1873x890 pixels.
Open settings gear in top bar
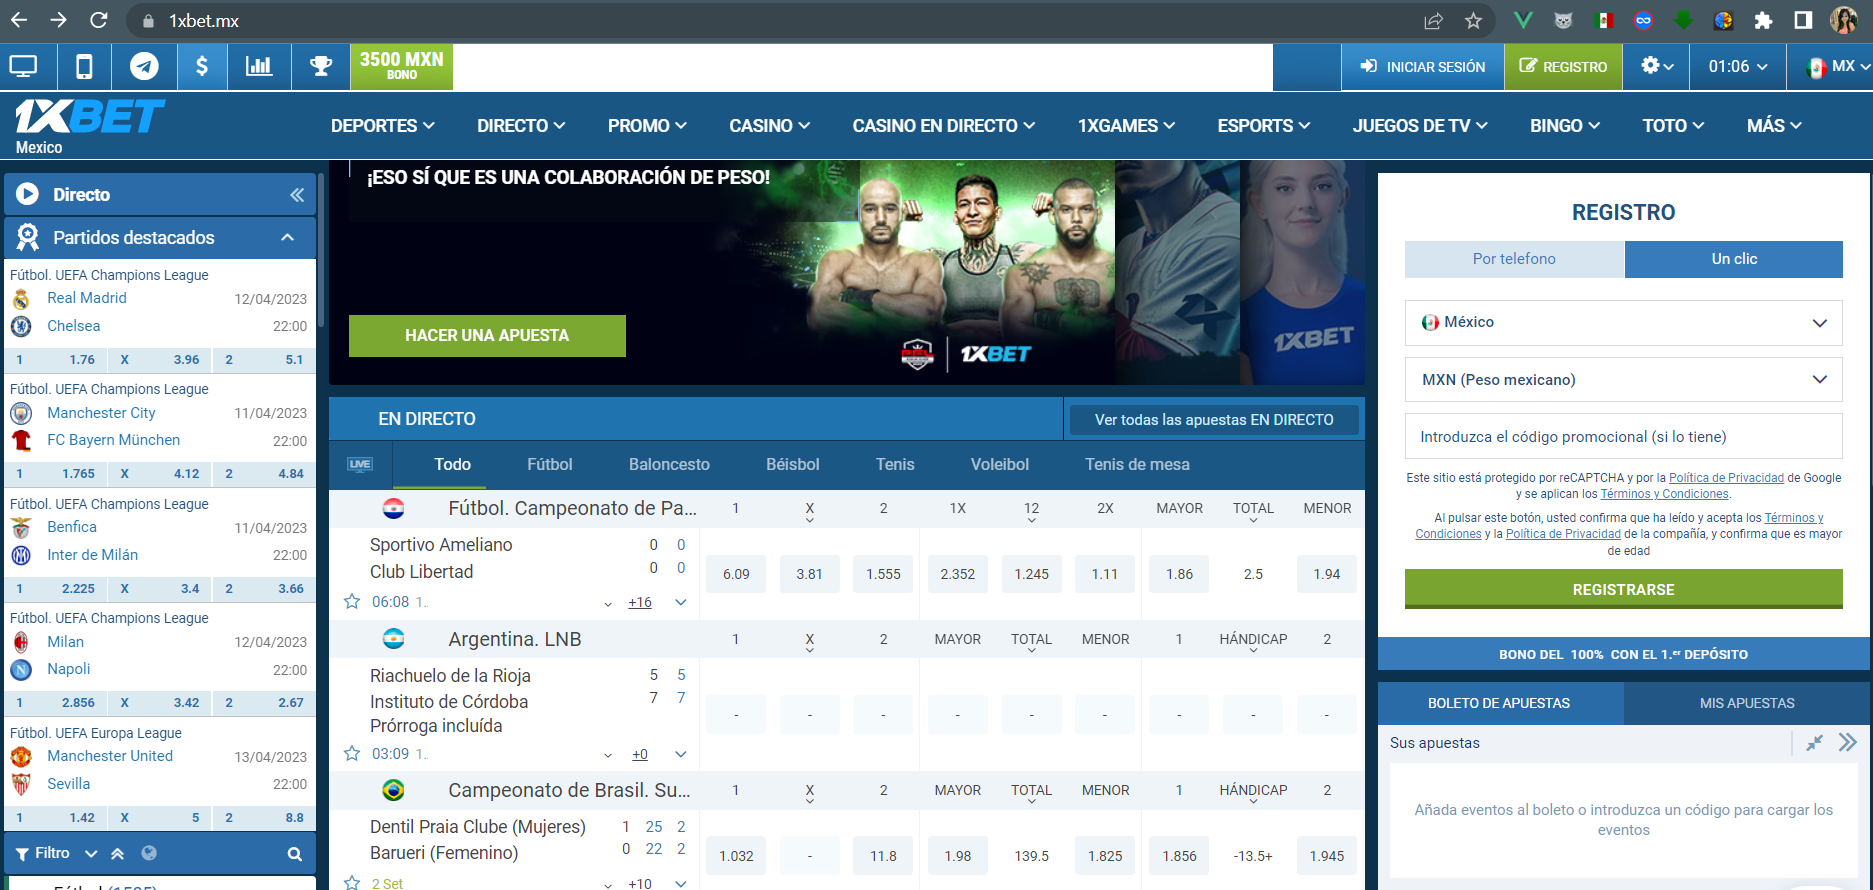pos(1656,66)
